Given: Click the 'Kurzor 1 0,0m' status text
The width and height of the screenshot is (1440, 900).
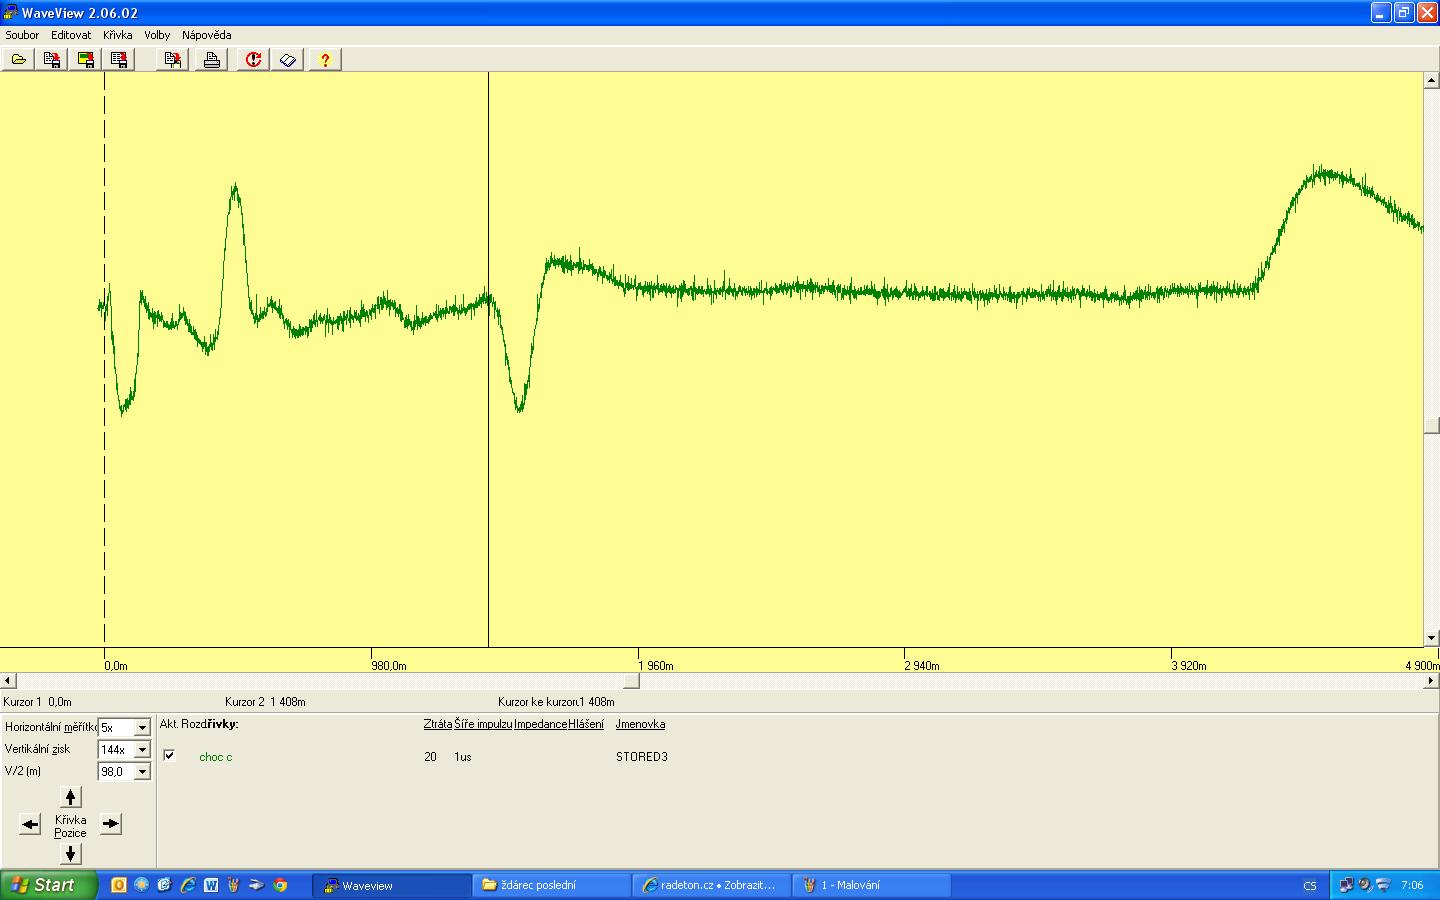Looking at the screenshot, I should 37,702.
